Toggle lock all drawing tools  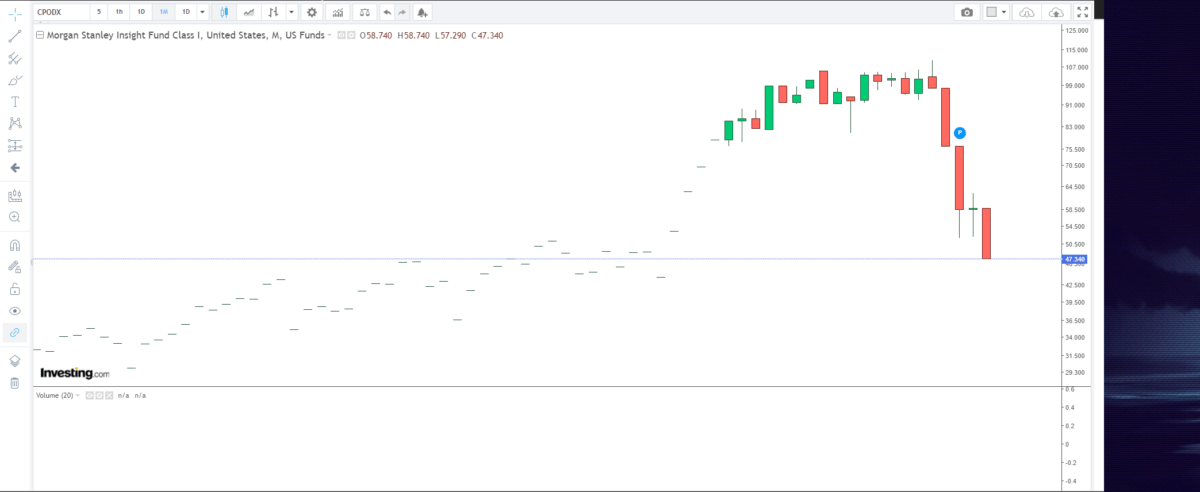[x=15, y=289]
